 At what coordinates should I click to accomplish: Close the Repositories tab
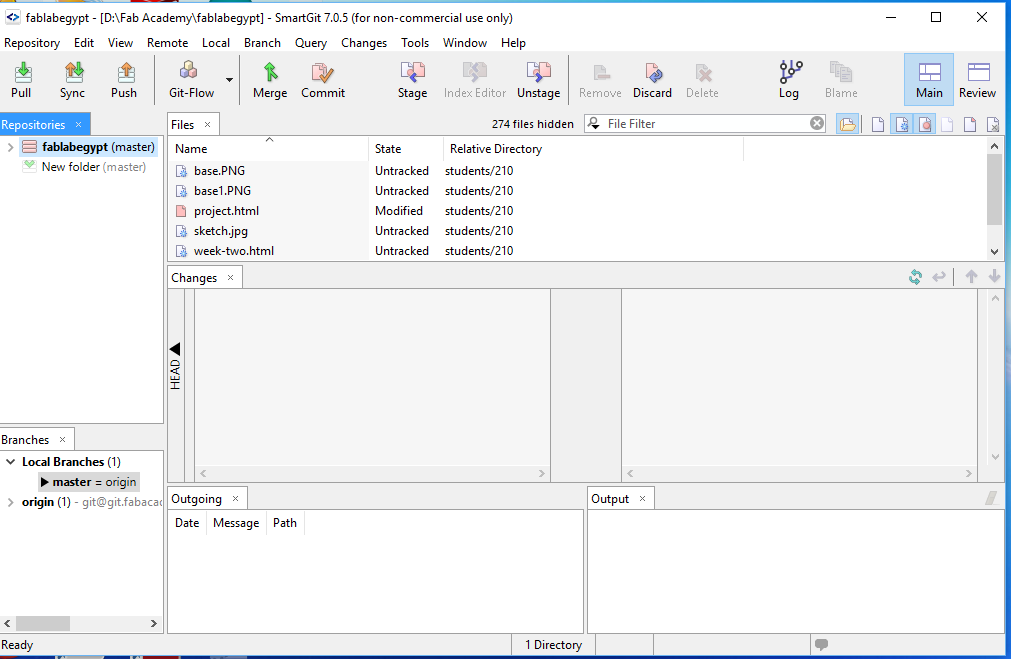coord(79,124)
